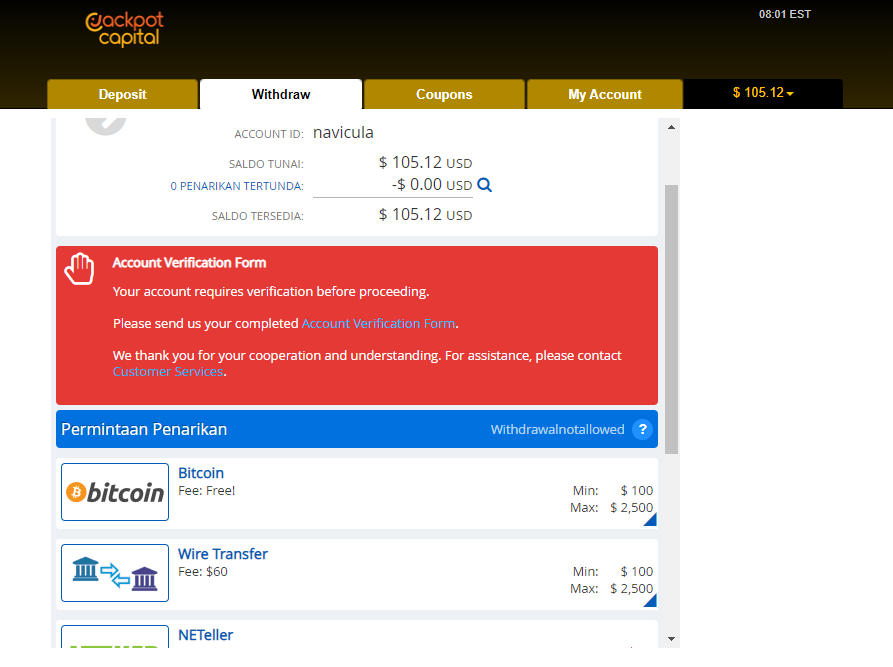Open the account balance dropdown showing $105.12
The width and height of the screenshot is (893, 667).
click(763, 93)
